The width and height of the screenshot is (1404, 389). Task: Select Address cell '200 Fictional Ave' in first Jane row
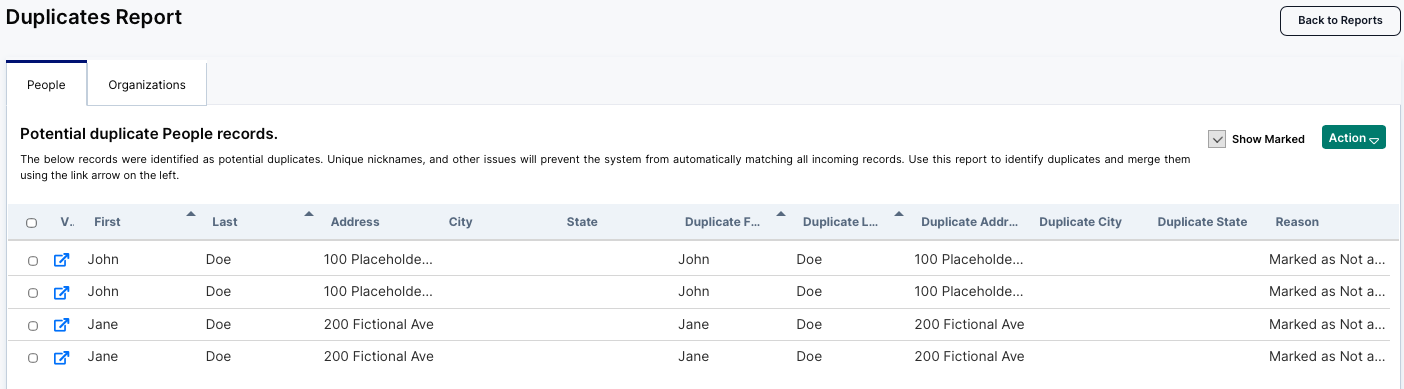point(379,325)
